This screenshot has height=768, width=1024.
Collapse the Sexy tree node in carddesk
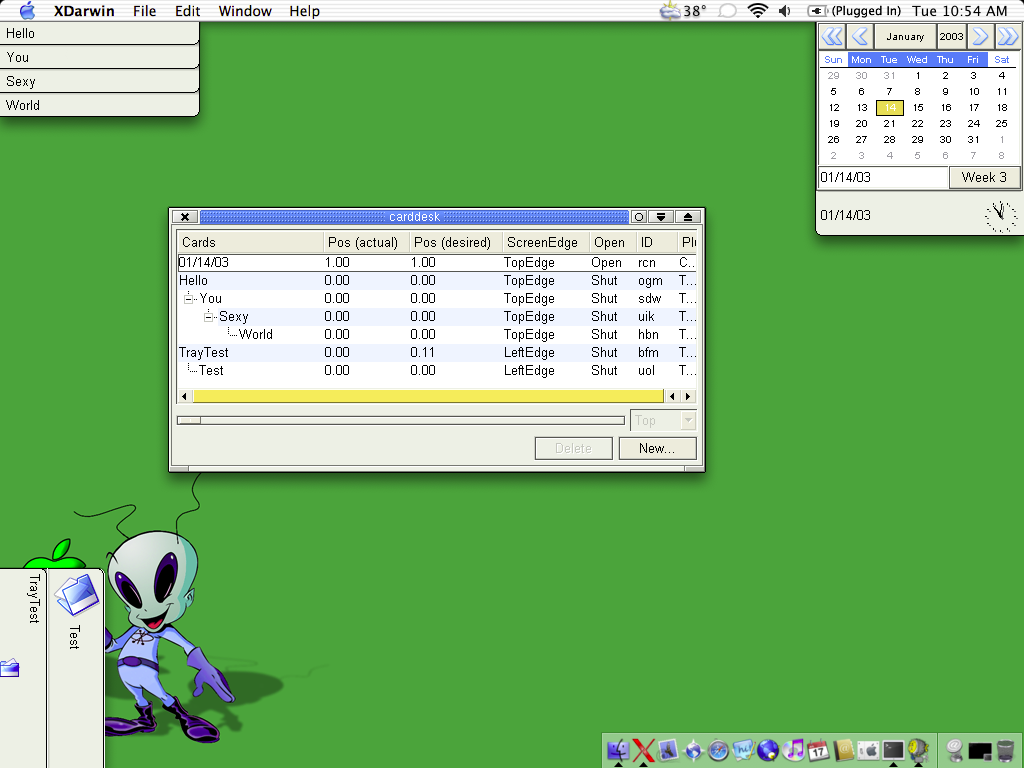208,317
